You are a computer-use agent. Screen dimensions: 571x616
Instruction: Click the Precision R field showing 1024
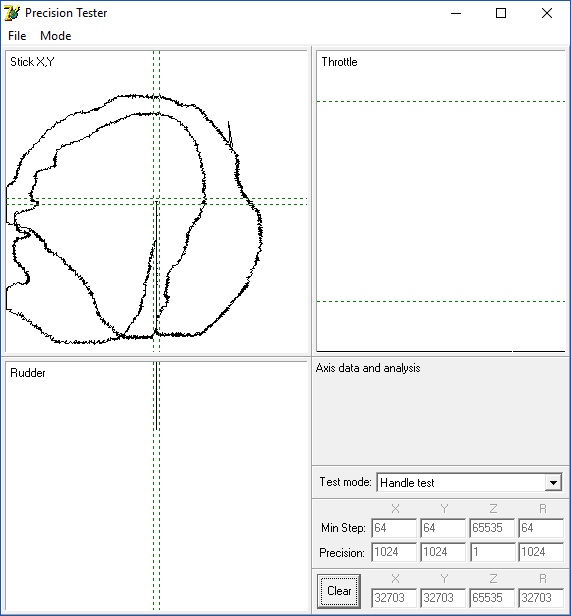541,552
